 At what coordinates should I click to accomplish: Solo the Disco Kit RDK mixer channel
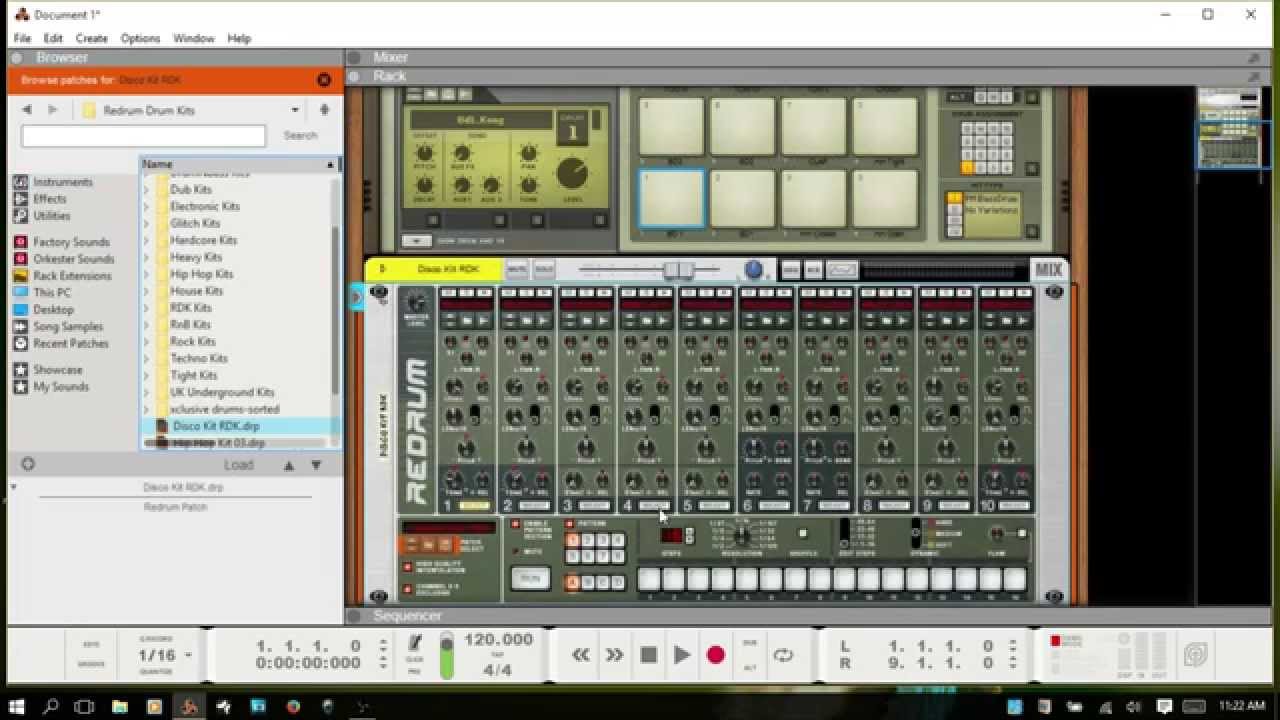click(x=543, y=270)
